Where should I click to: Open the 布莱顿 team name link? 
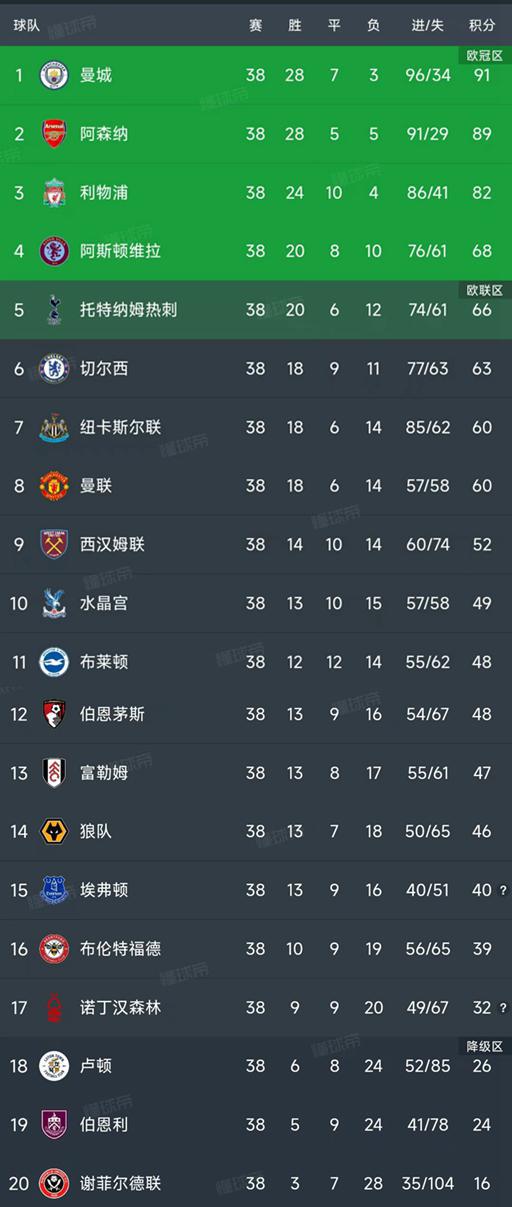tap(104, 662)
